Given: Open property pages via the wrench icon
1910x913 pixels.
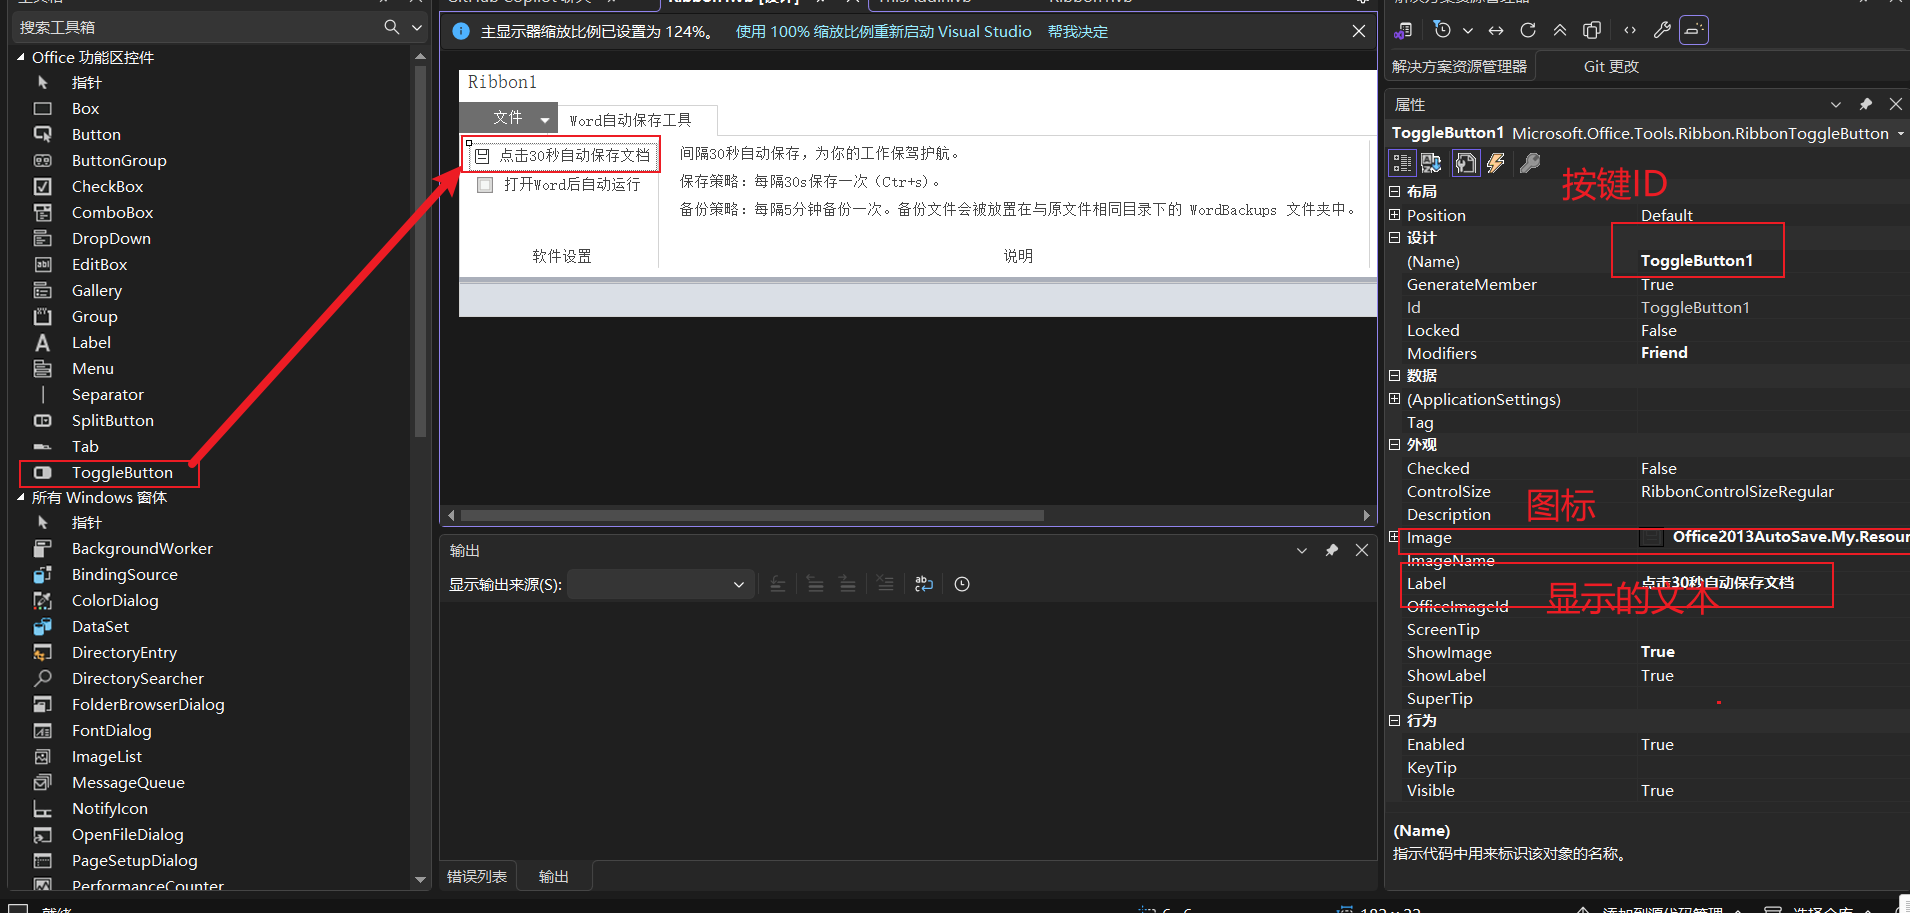Looking at the screenshot, I should click(x=1530, y=163).
